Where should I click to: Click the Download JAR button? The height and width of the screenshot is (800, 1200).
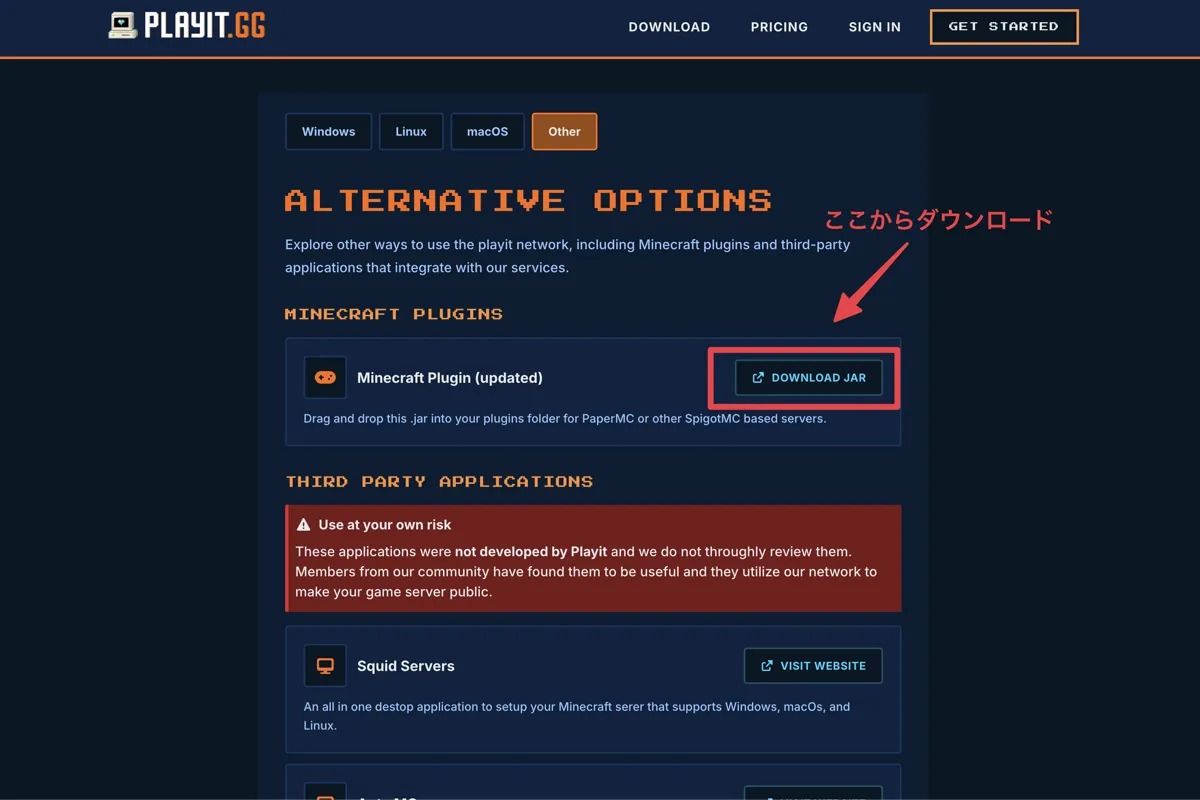809,378
